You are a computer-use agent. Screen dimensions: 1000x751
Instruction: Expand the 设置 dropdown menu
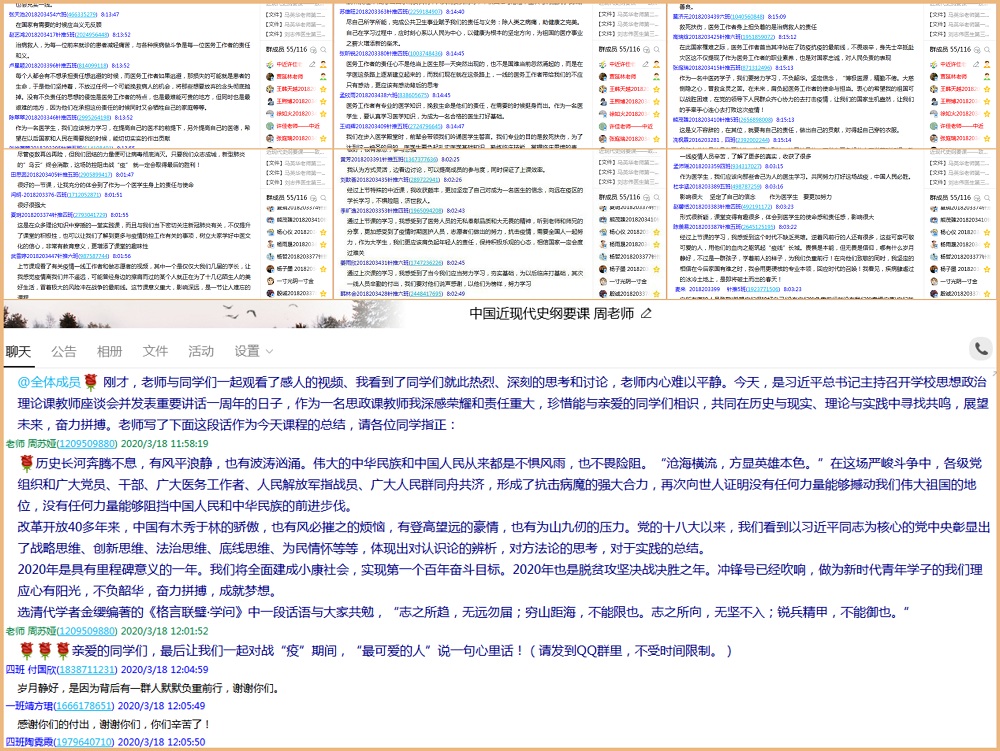253,351
